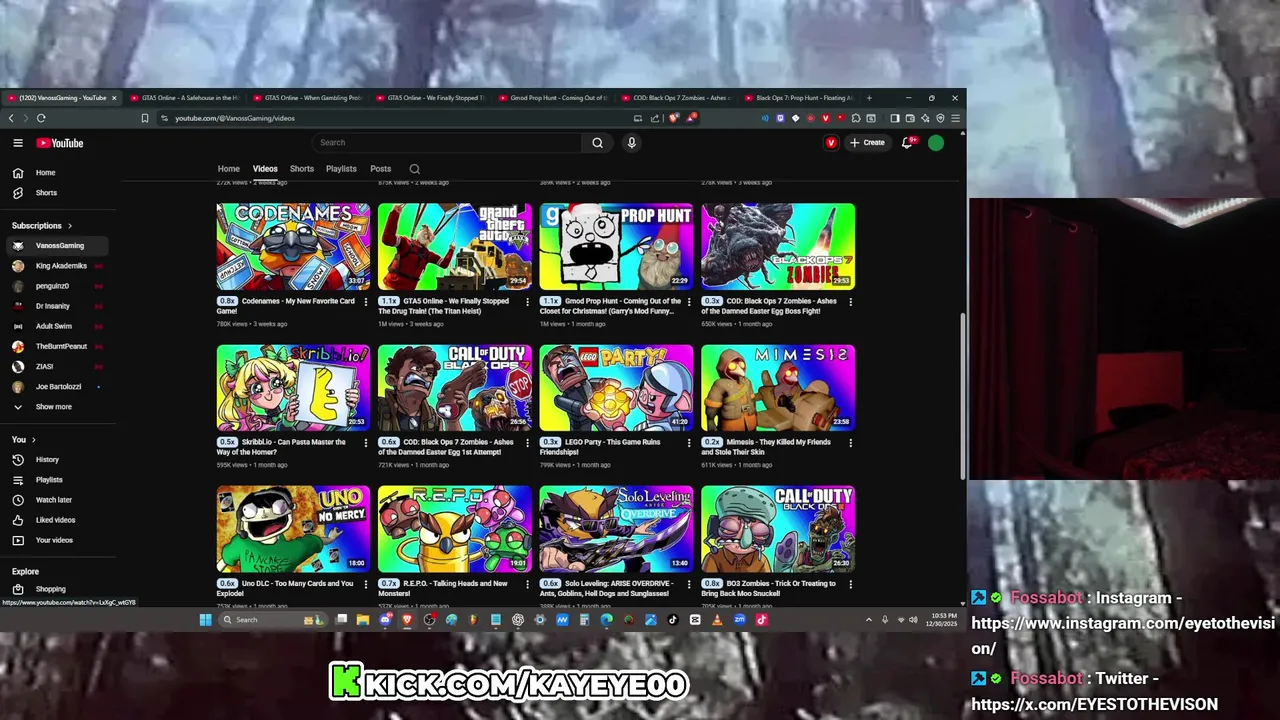Viewport: 1280px width, 720px height.
Task: Open options for the Gmod Prop Hunt video
Action: click(x=689, y=301)
